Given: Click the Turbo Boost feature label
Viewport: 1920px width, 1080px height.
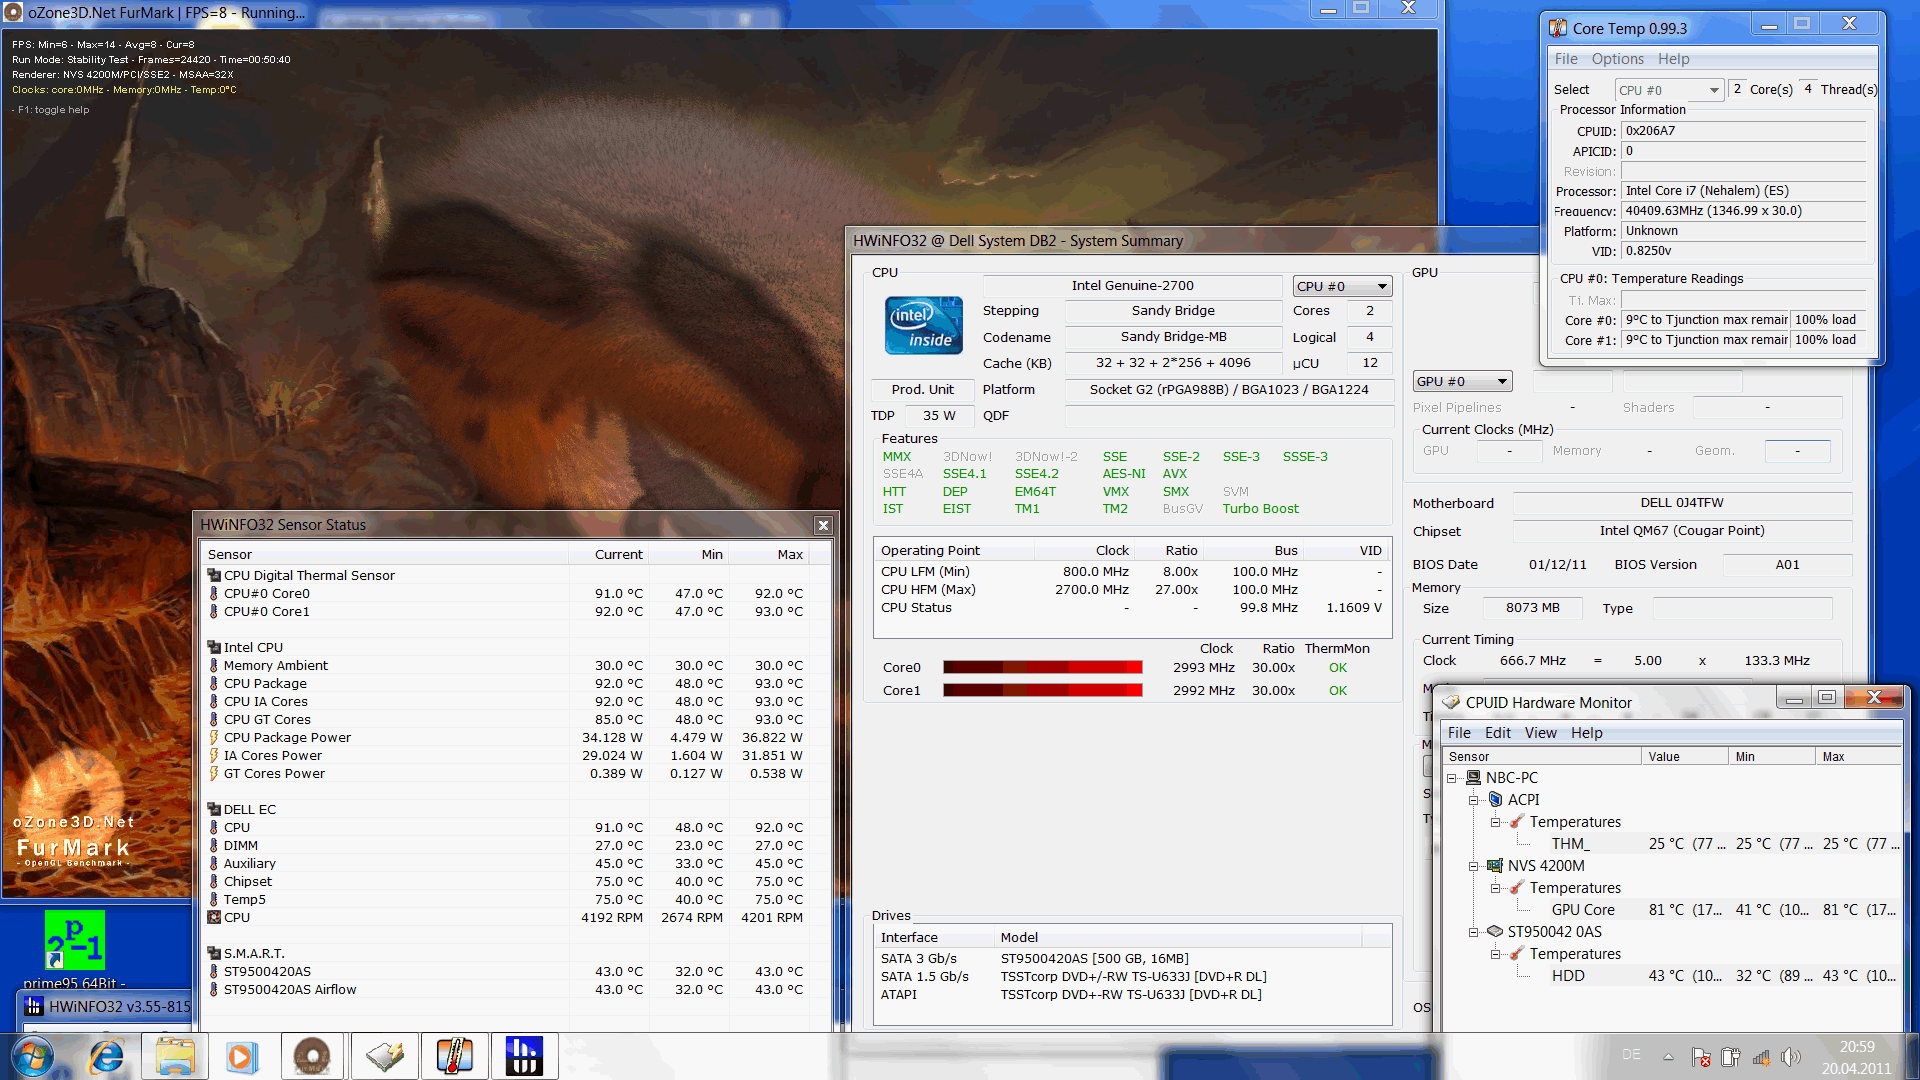Looking at the screenshot, I should pos(1260,509).
